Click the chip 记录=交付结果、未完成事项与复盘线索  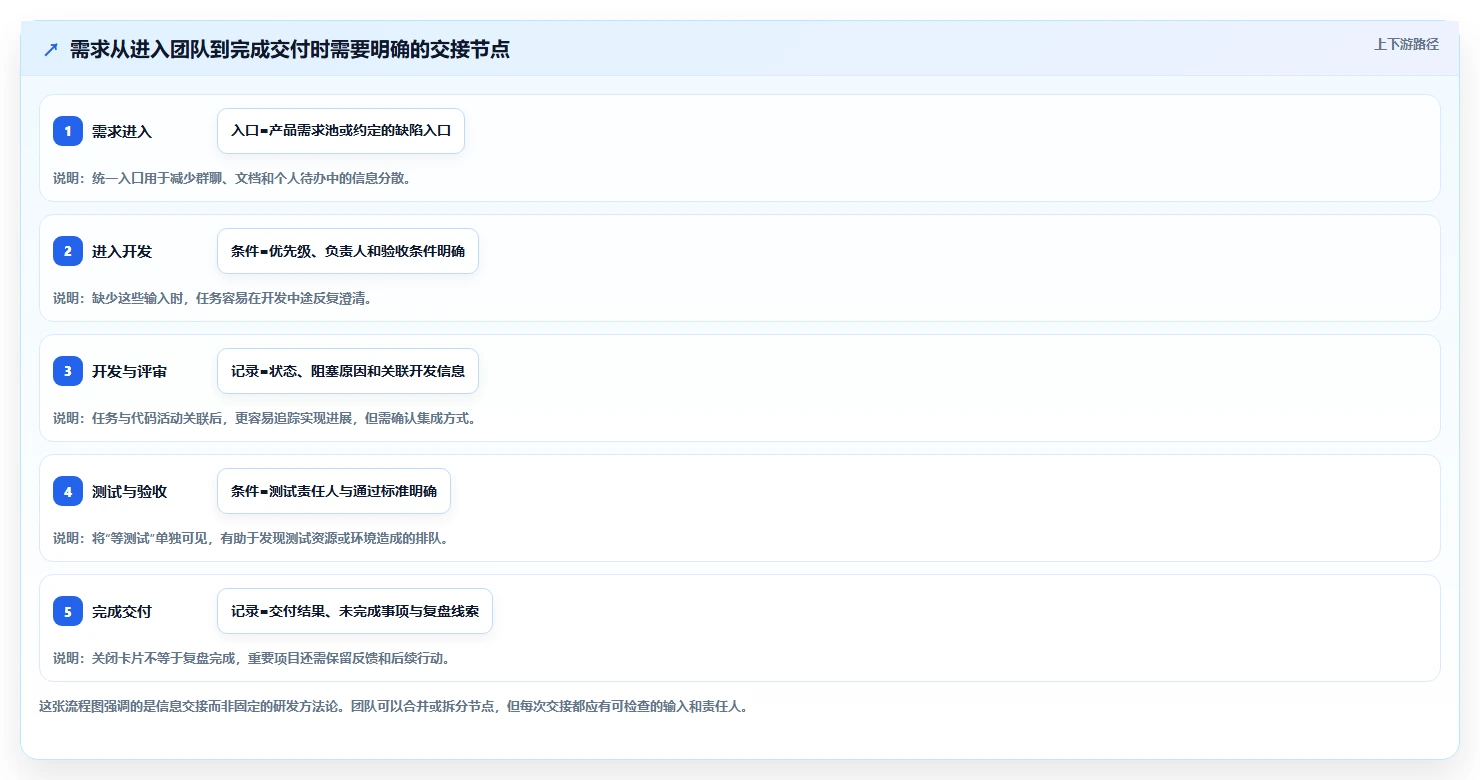[355, 611]
